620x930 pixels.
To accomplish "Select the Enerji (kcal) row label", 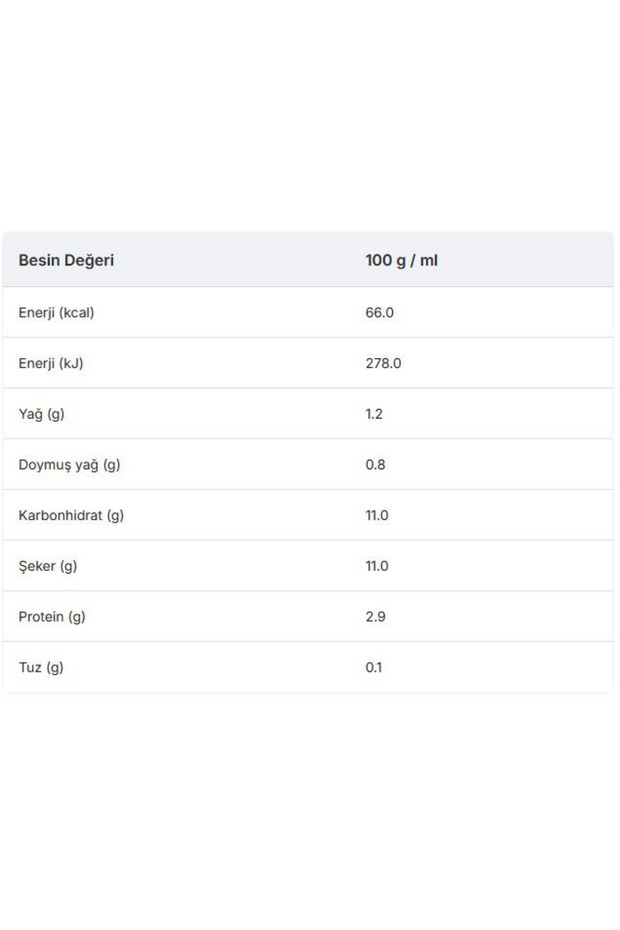I will [x=56, y=313].
